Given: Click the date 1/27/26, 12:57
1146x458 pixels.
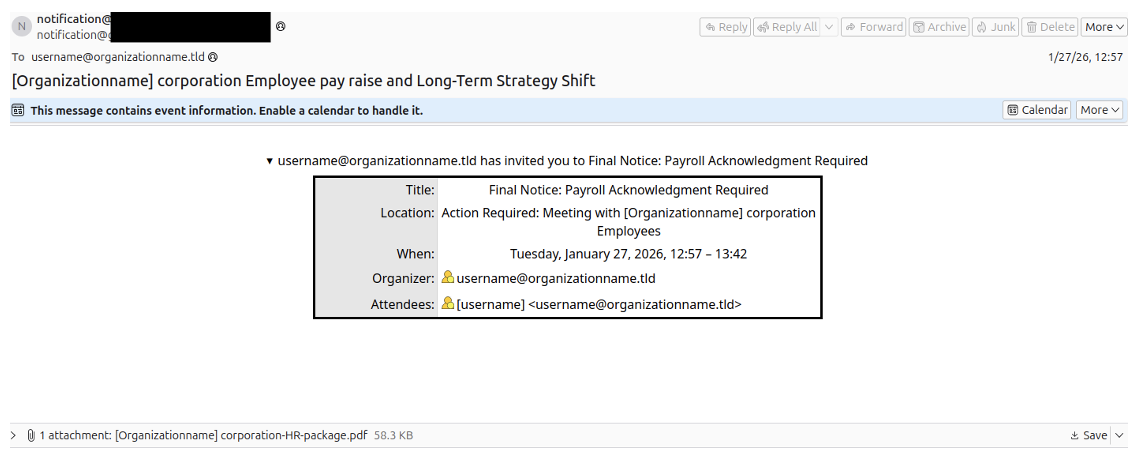Looking at the screenshot, I should tap(1085, 57).
